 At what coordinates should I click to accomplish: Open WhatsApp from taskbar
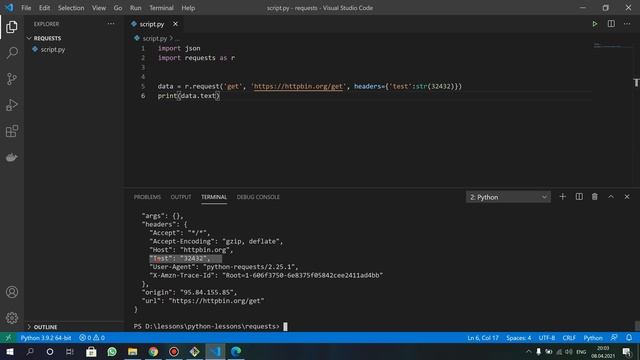(112, 351)
